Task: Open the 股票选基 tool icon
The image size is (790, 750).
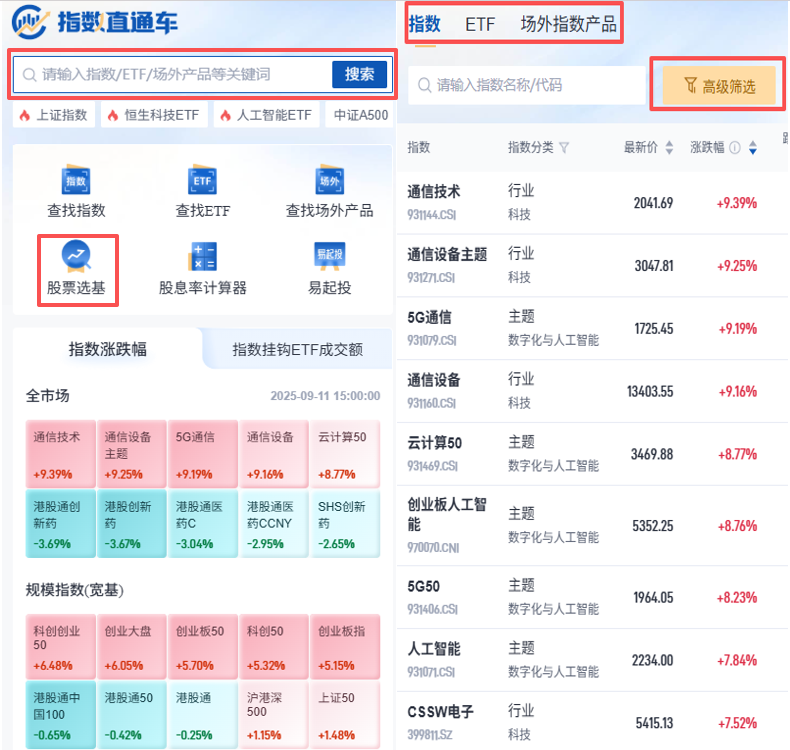Action: [76, 257]
